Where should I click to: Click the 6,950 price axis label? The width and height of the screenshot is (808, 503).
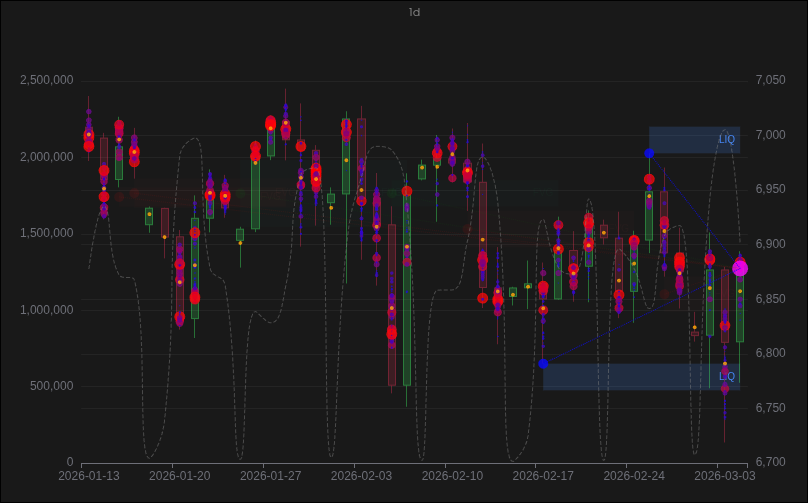click(770, 189)
